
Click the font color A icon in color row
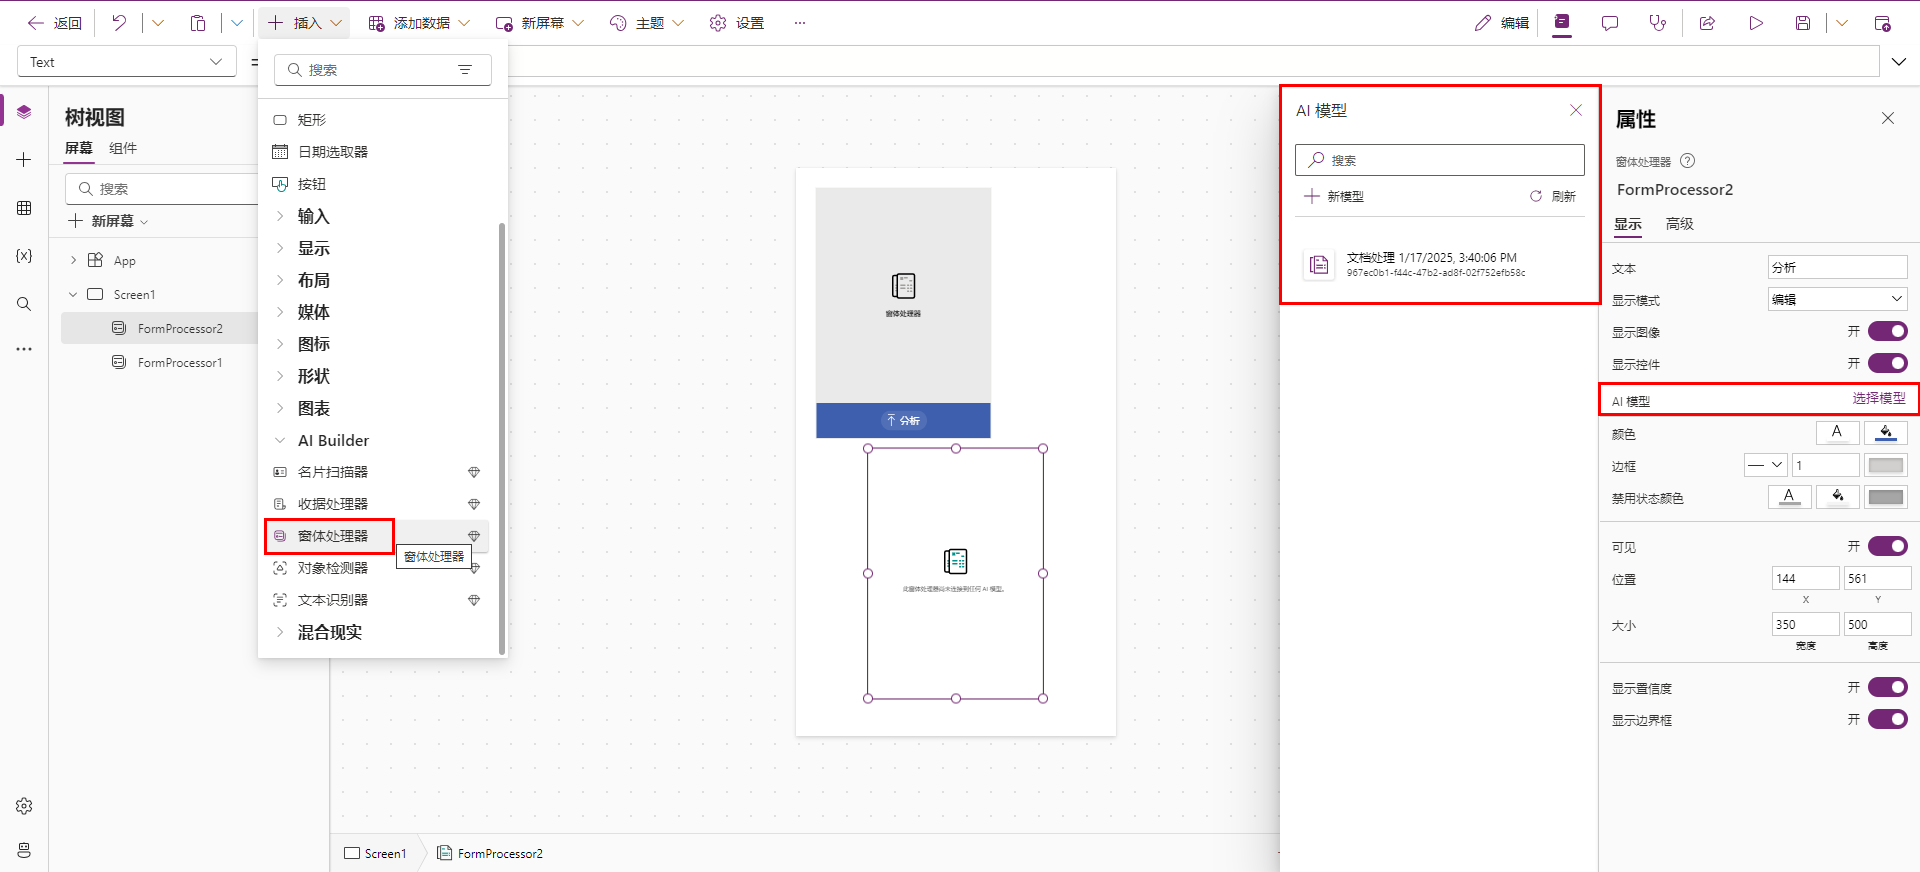tap(1837, 433)
